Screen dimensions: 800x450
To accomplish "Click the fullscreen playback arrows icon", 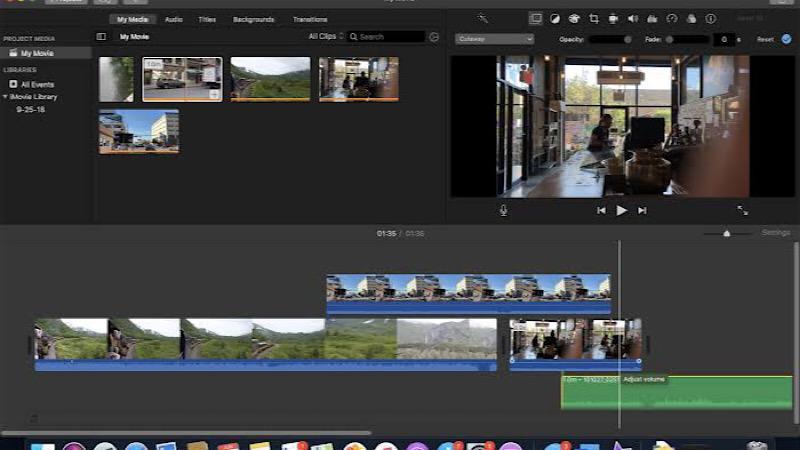I will 742,210.
